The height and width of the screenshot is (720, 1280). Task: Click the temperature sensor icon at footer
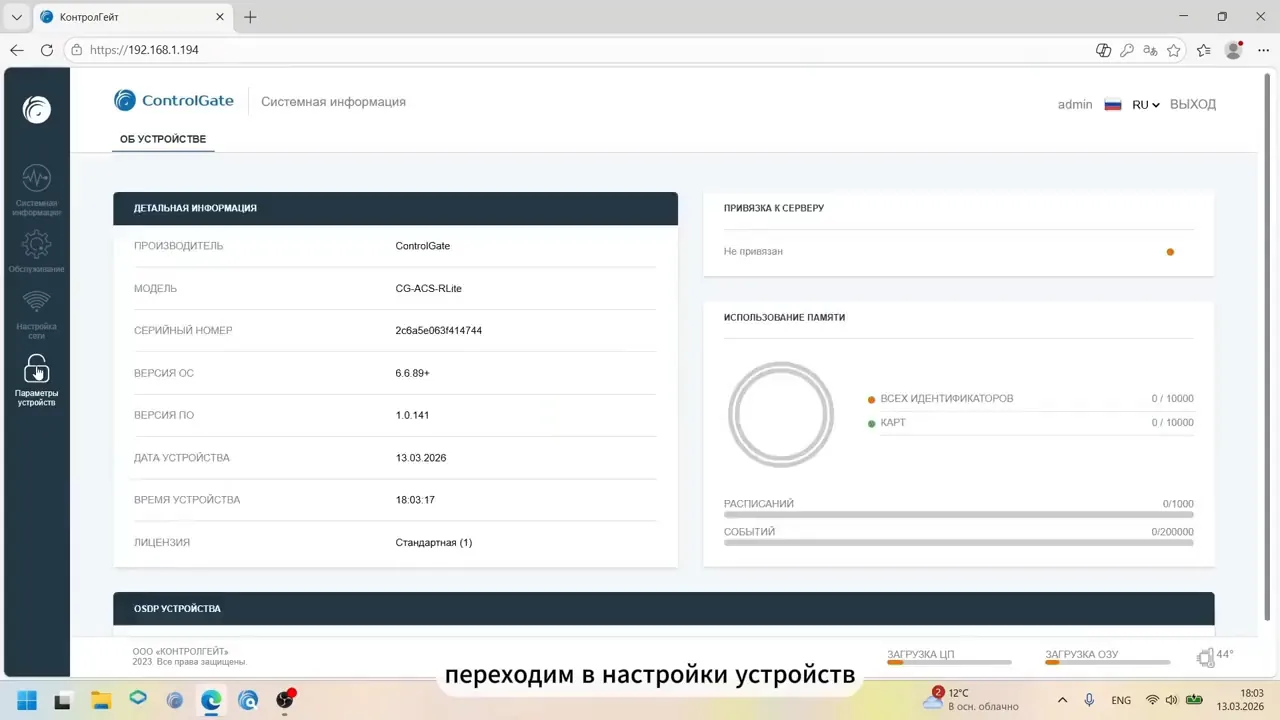[x=1205, y=657]
